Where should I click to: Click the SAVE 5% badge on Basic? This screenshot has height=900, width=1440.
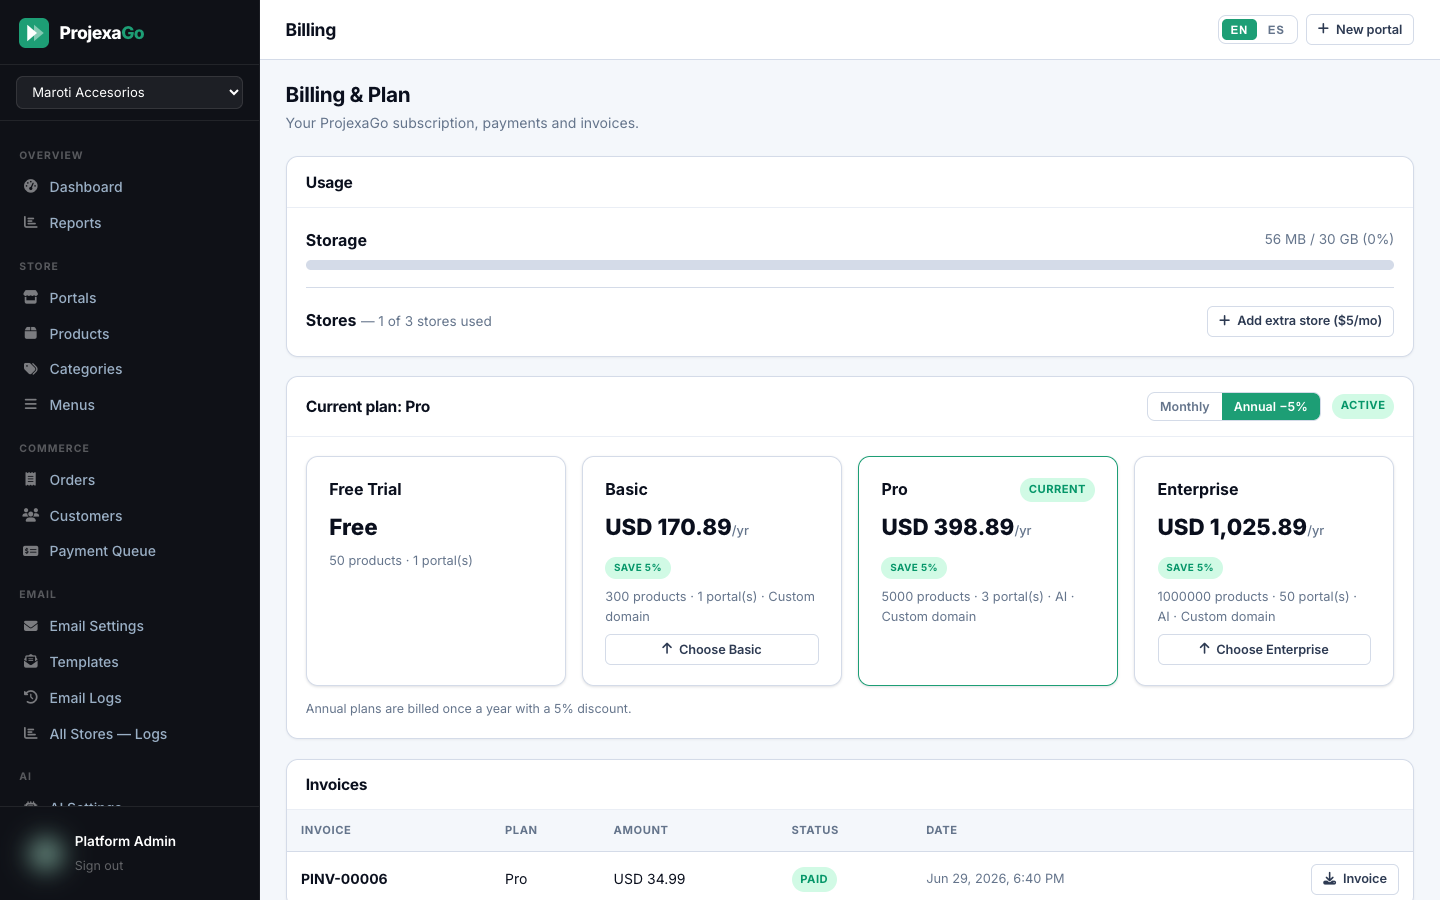tap(638, 568)
